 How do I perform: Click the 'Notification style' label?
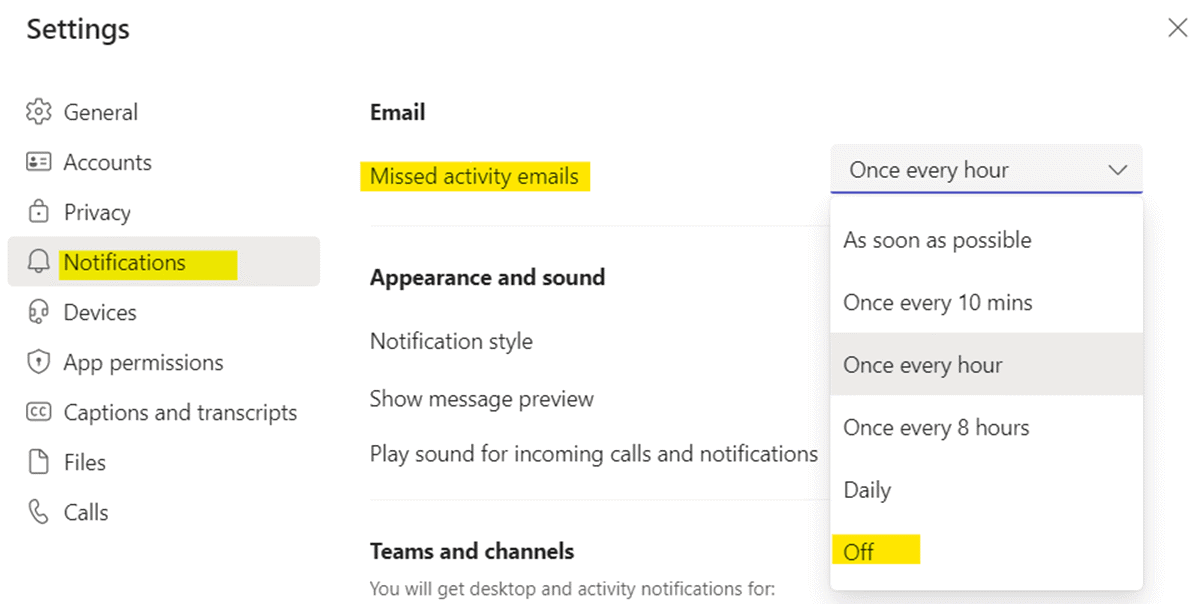(451, 341)
